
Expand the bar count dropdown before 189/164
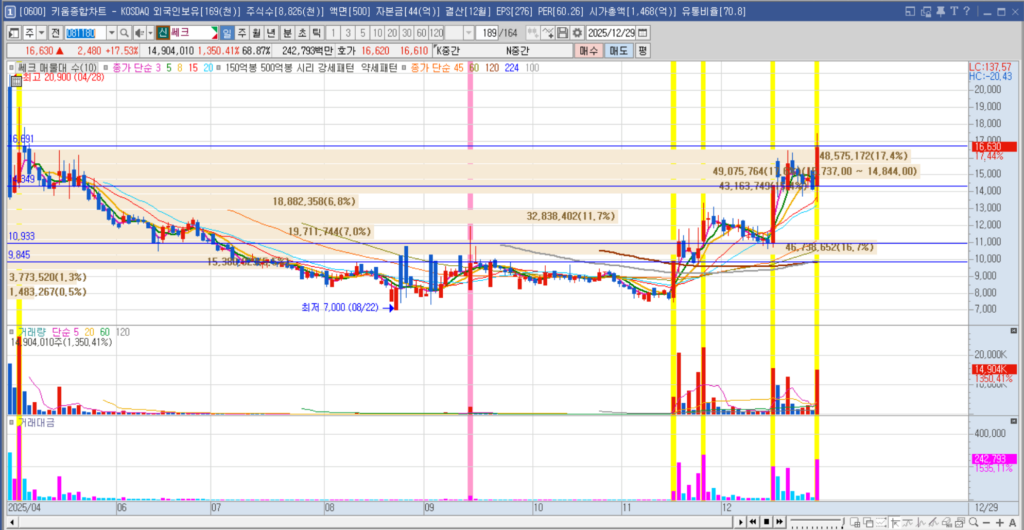468,32
